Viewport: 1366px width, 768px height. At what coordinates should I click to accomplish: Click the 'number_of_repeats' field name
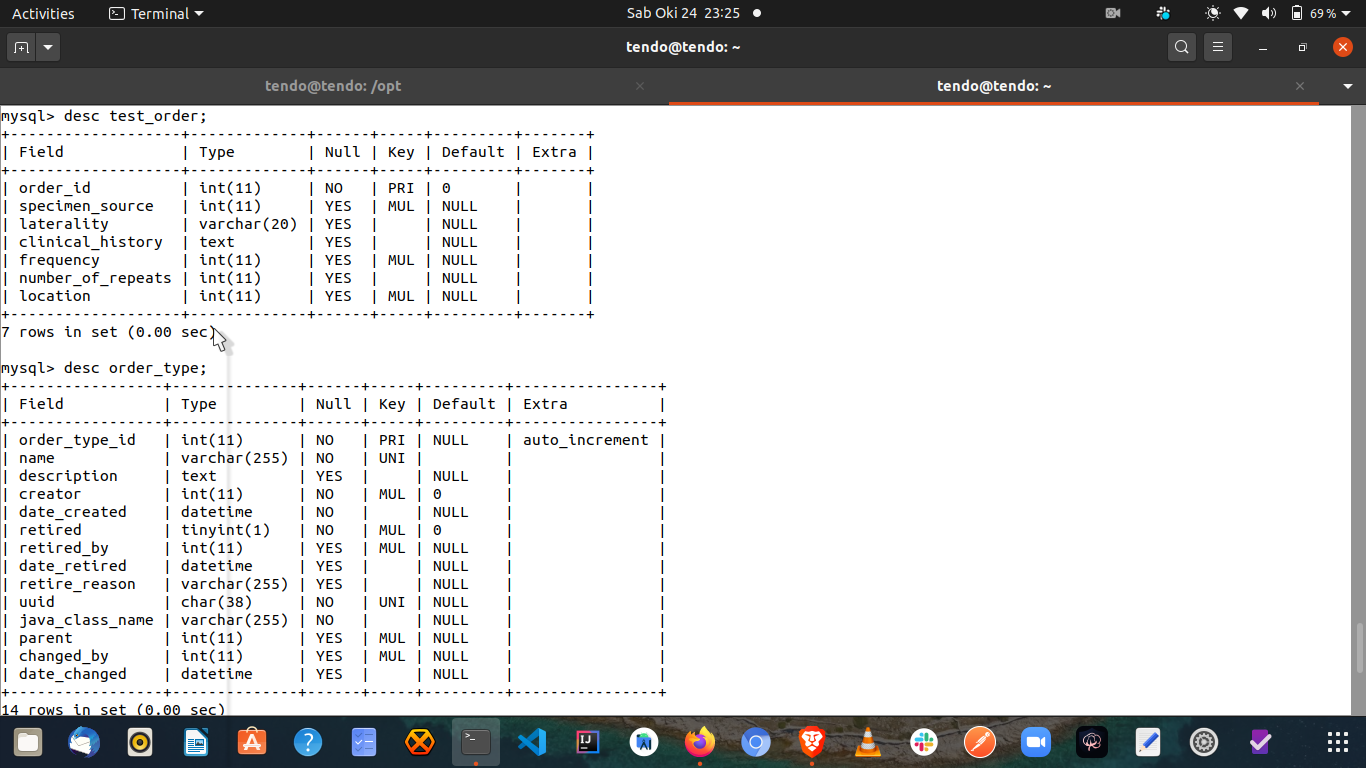tap(95, 278)
